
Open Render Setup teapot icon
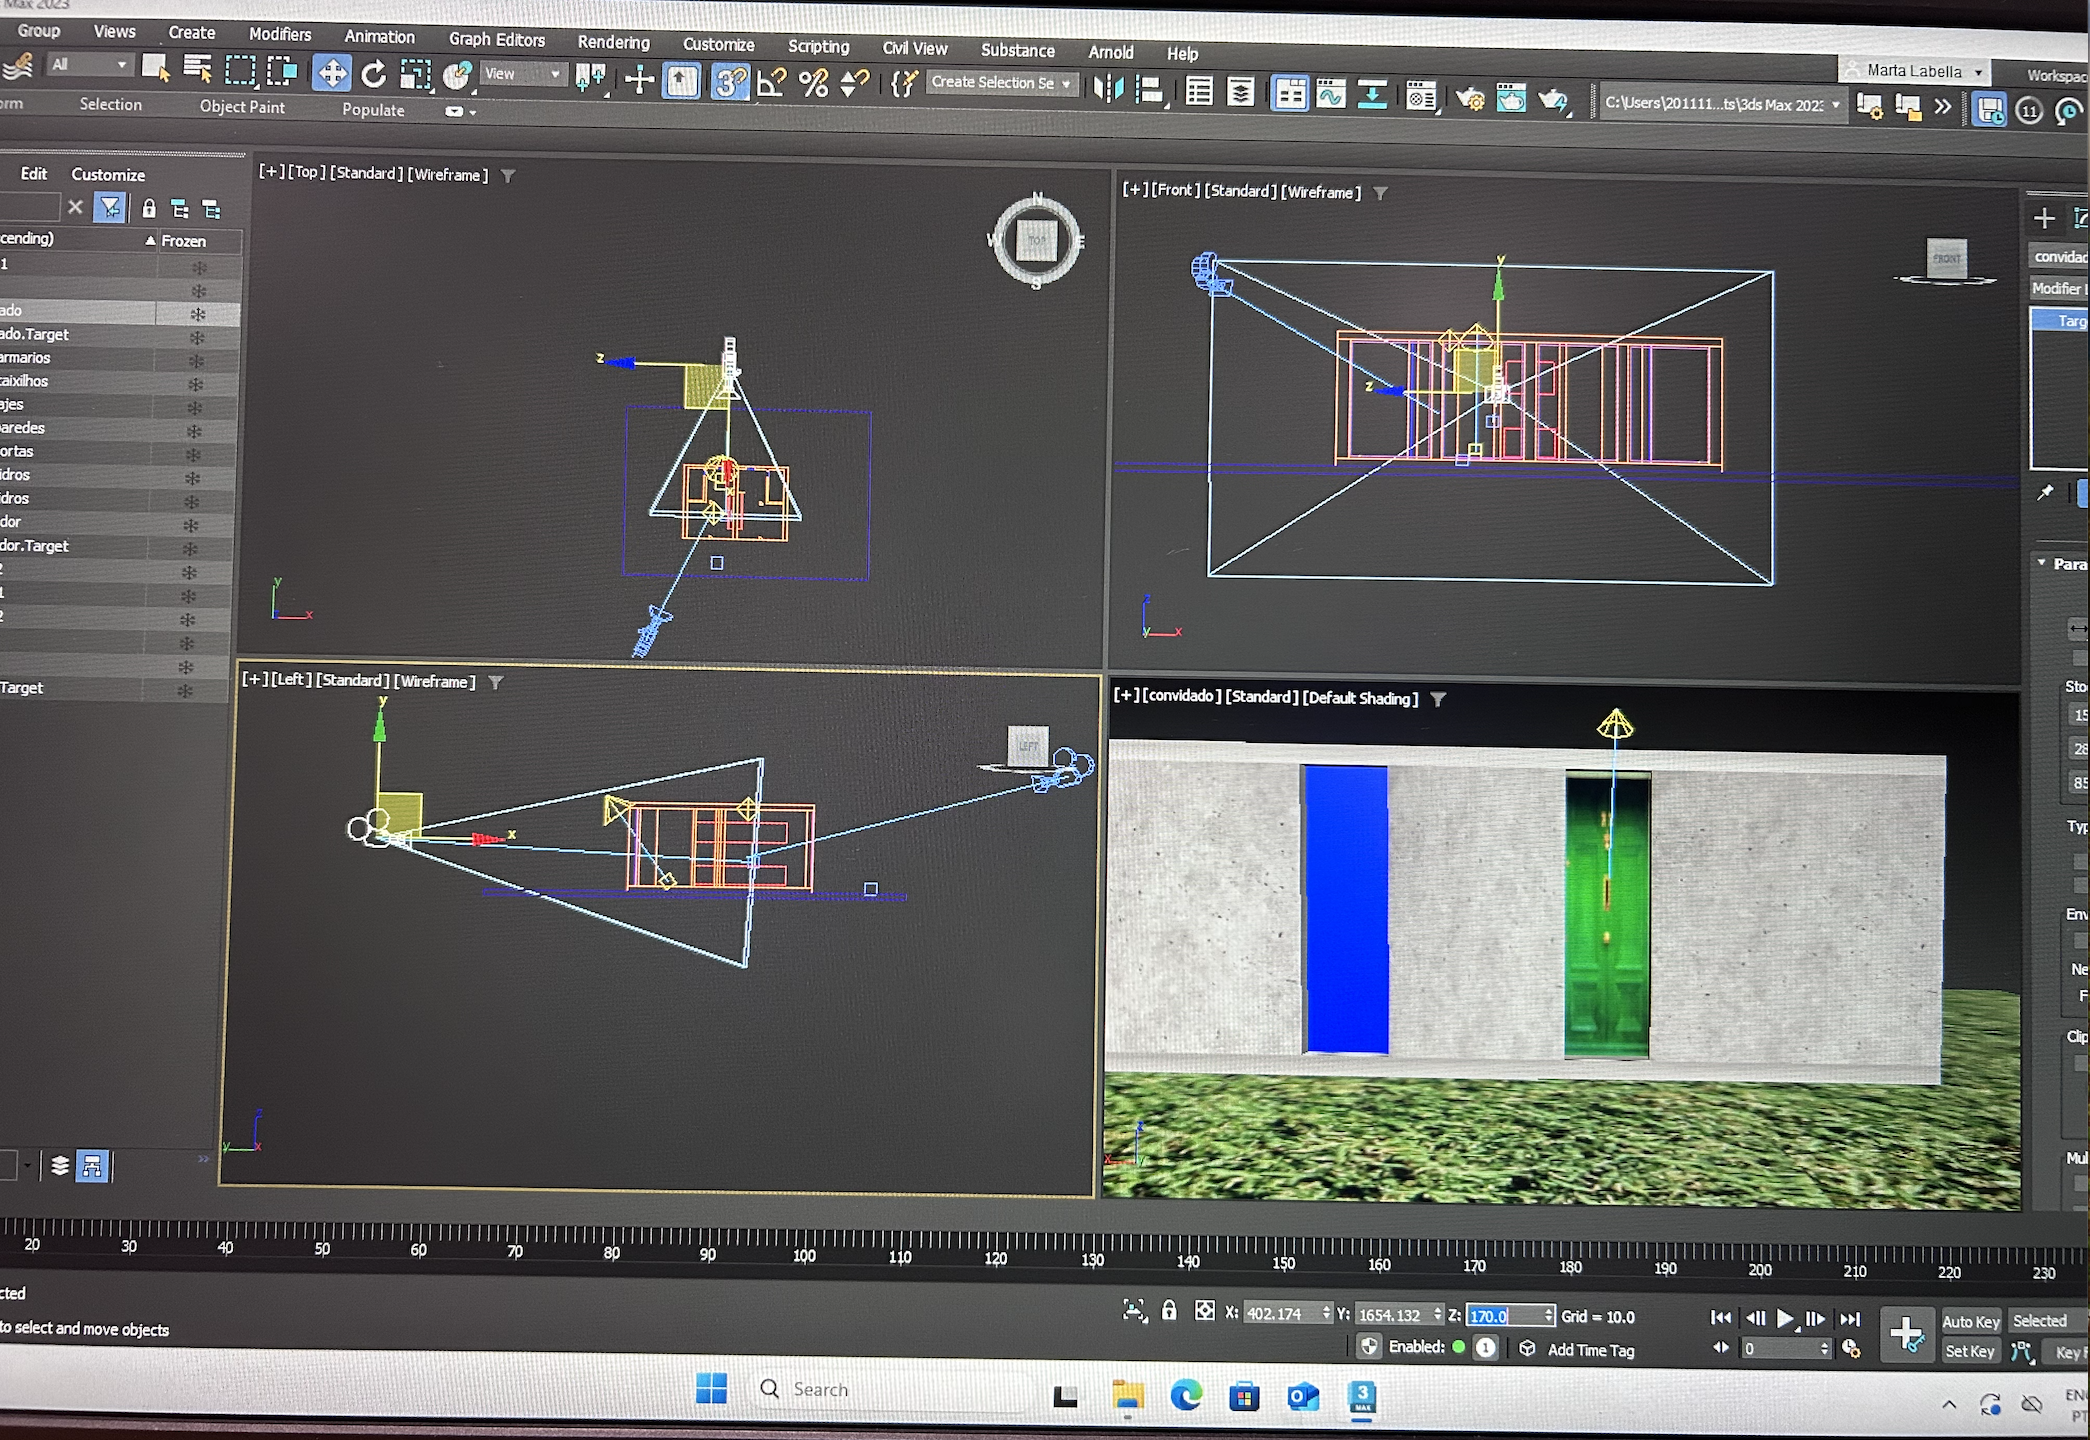pyautogui.click(x=1469, y=98)
